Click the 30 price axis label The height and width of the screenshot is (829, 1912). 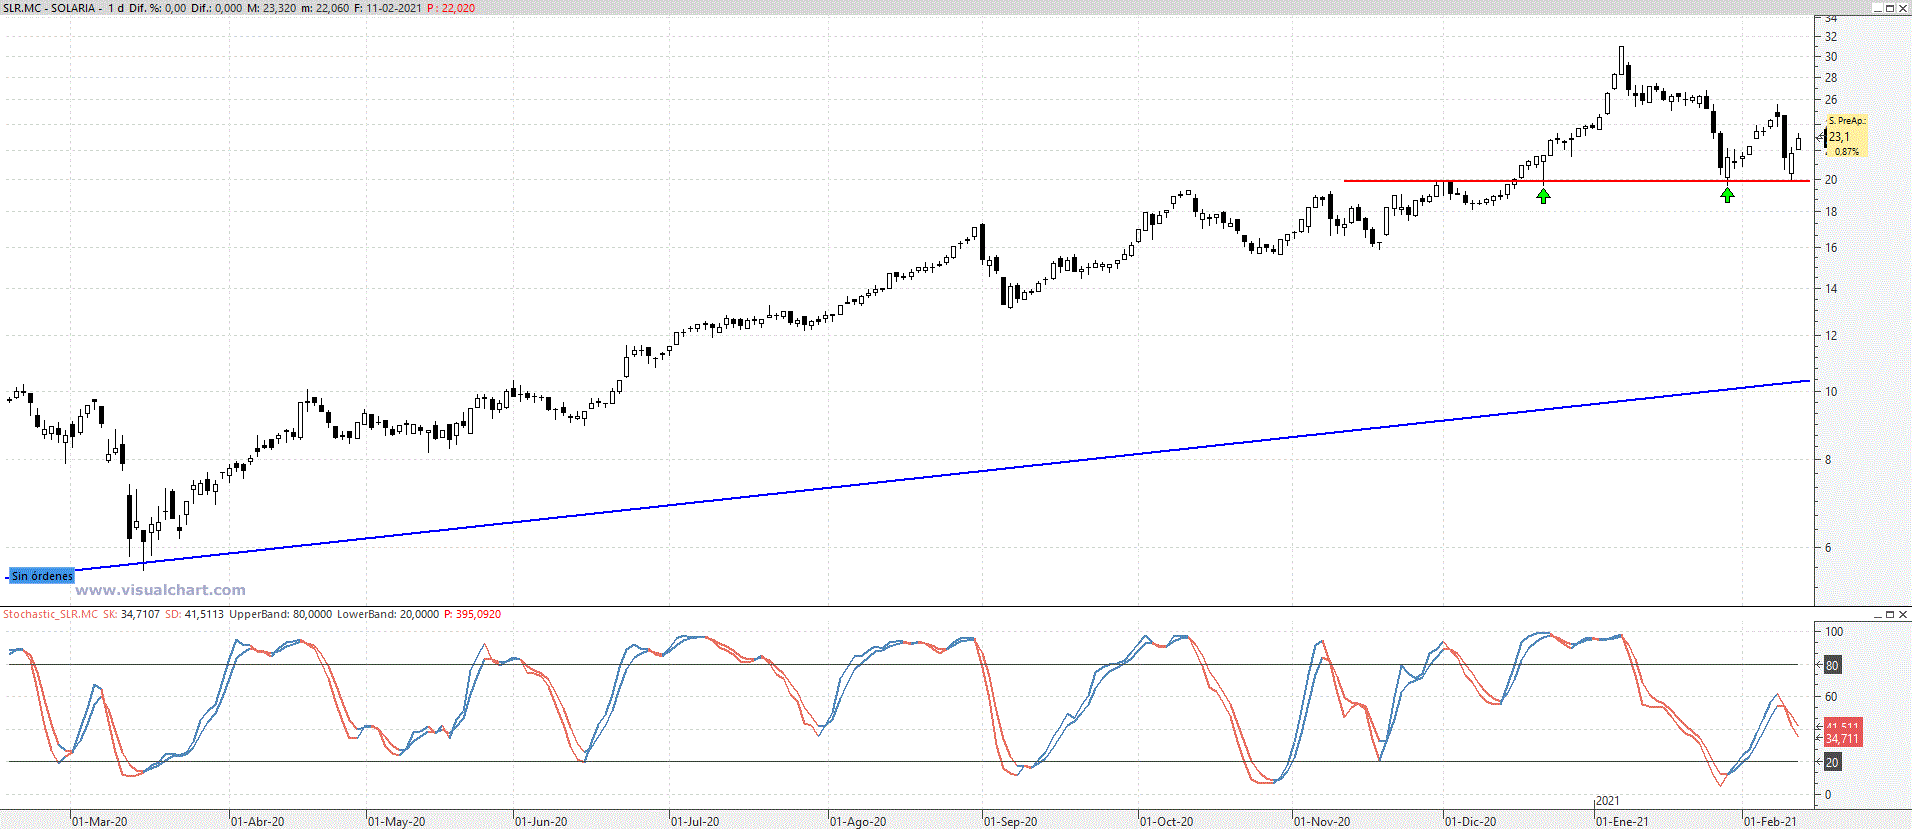(1831, 57)
